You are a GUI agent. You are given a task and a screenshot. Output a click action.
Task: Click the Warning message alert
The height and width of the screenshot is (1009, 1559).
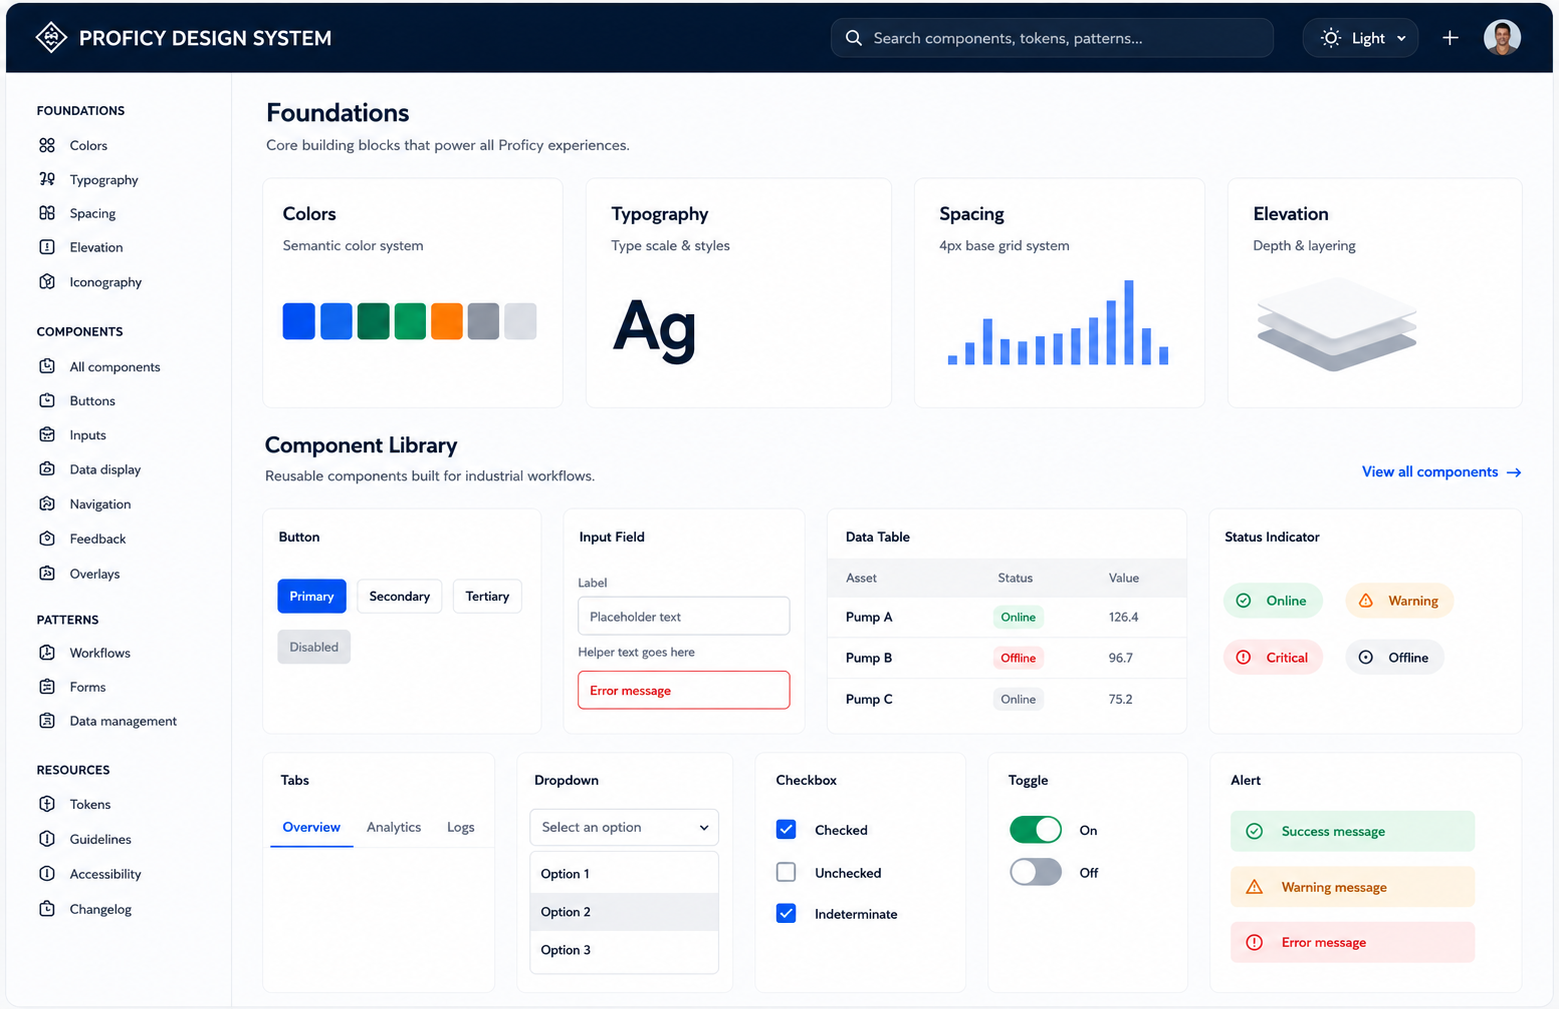pyautogui.click(x=1352, y=887)
